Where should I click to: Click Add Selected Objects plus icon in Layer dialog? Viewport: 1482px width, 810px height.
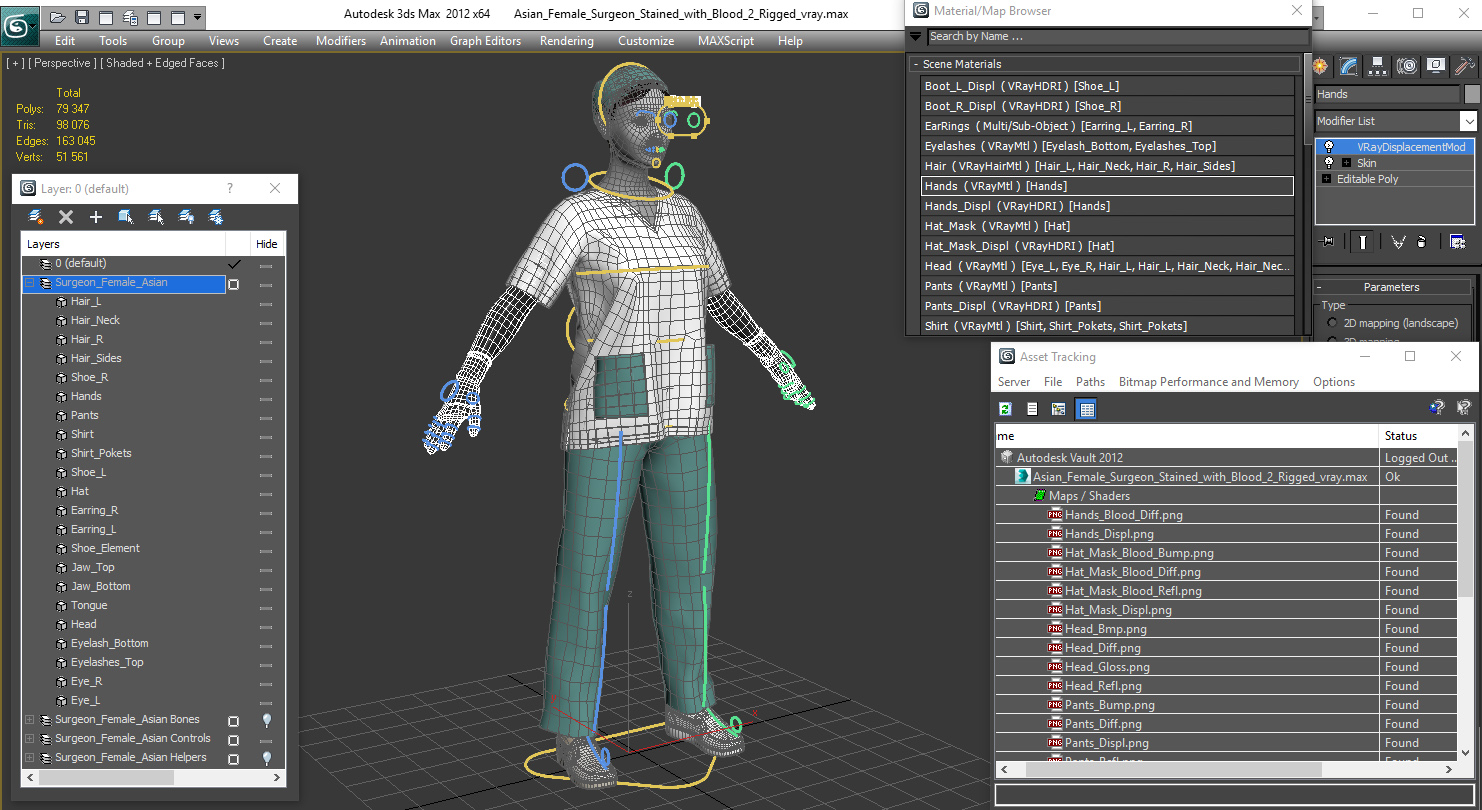pos(96,217)
